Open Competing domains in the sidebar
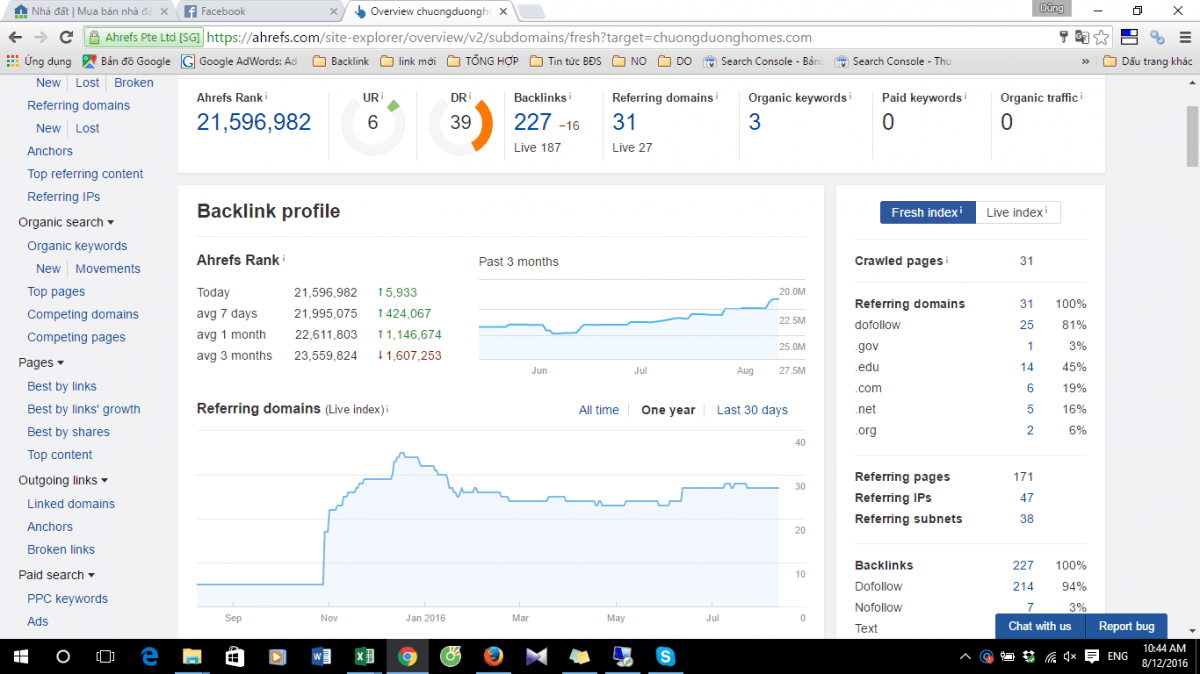1200x674 pixels. (x=83, y=314)
